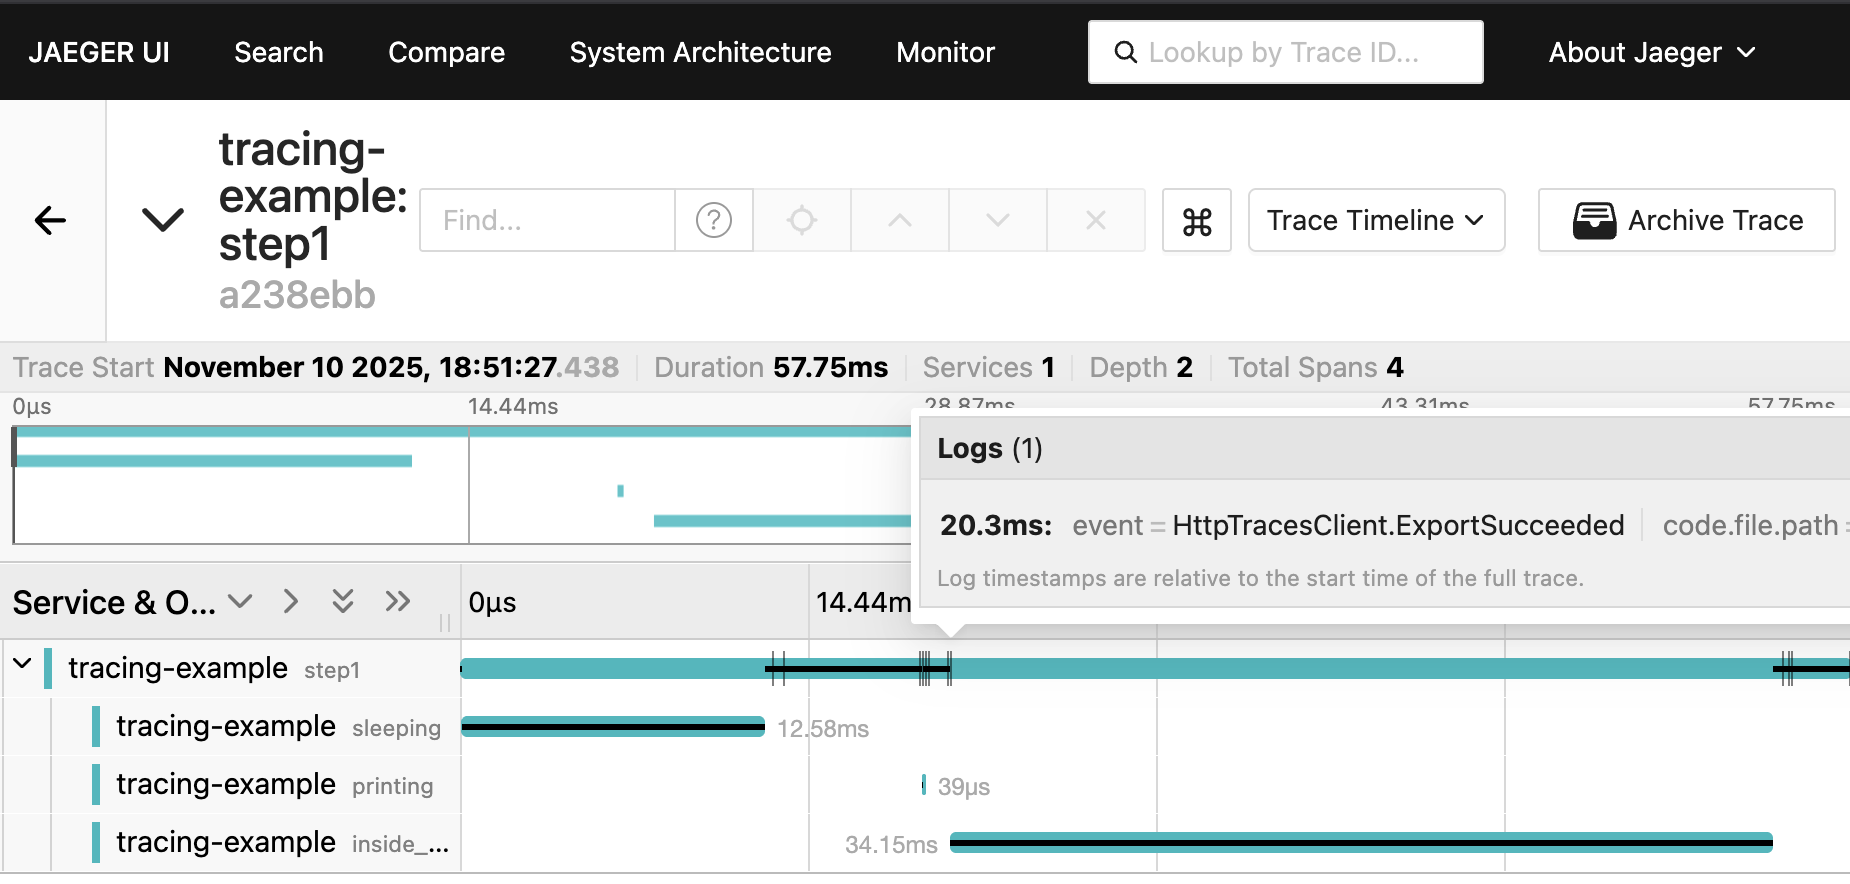The height and width of the screenshot is (884, 1850).
Task: Select the tracing-example sleeping span
Action: 226,726
